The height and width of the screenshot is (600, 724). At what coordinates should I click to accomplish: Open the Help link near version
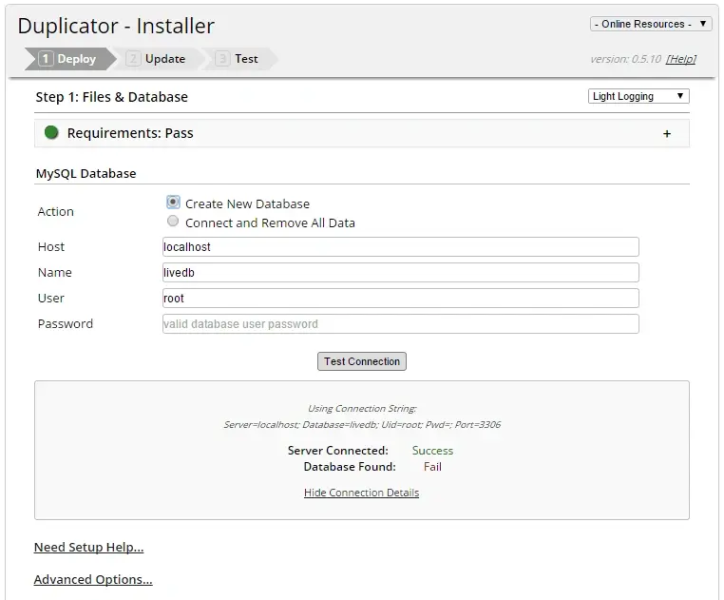point(681,59)
